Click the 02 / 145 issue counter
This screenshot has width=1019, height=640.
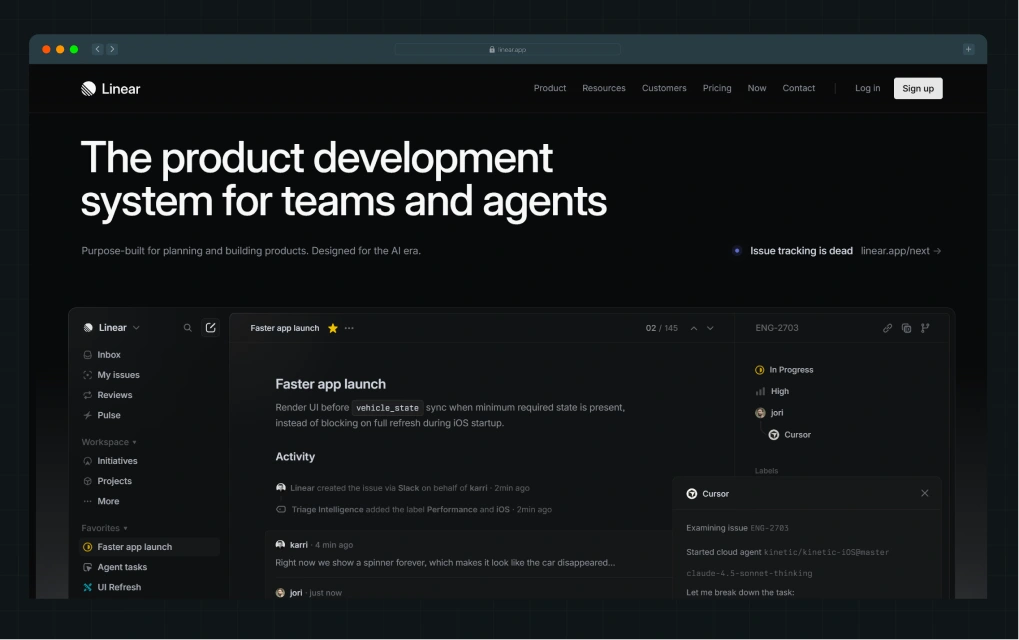(x=662, y=328)
